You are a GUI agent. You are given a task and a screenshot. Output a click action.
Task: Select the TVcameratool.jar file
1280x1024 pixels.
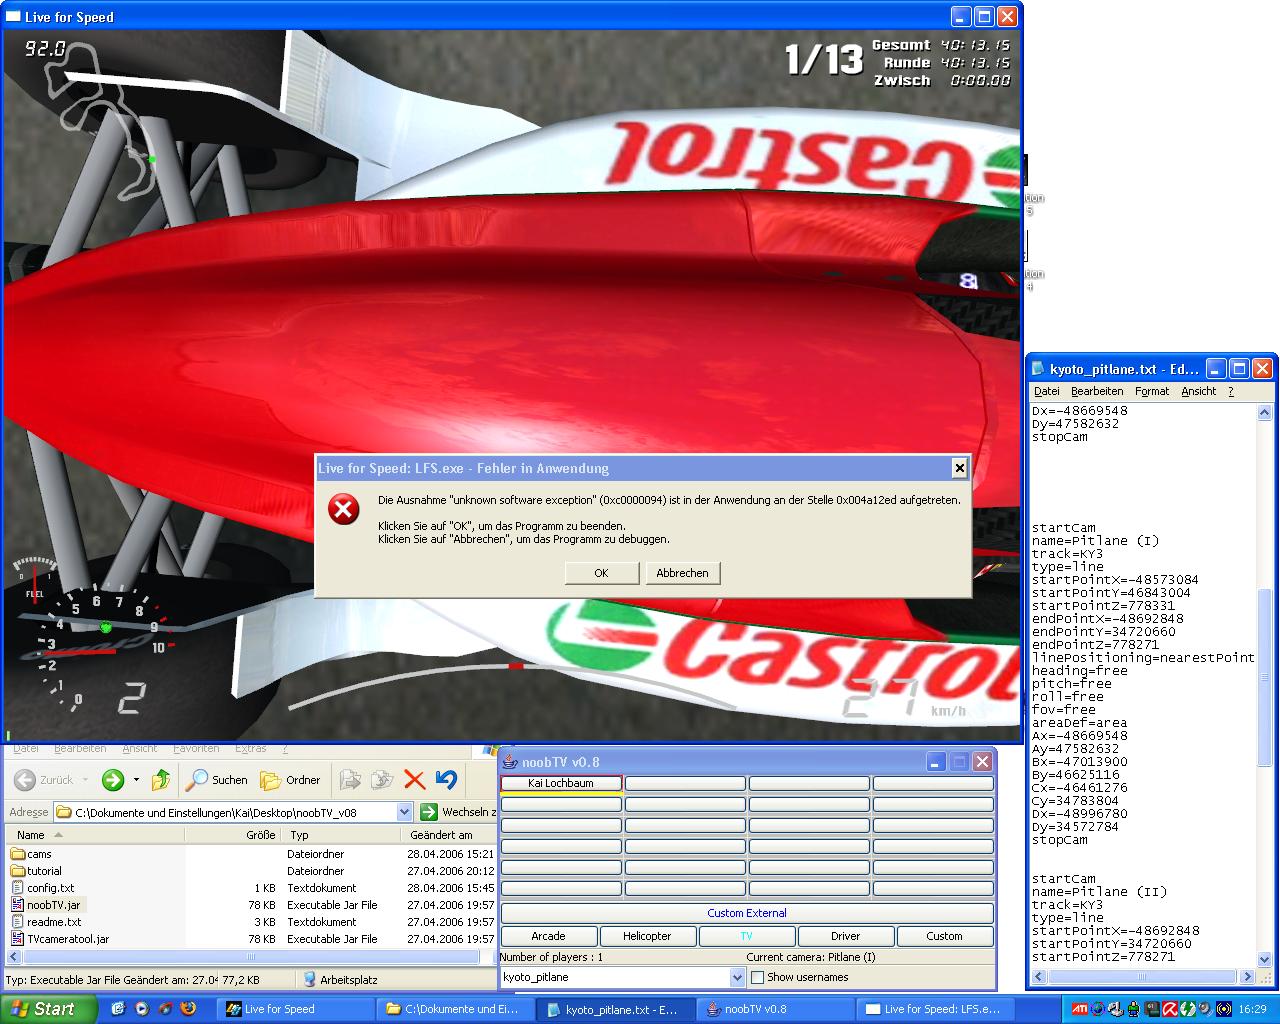pyautogui.click(x=60, y=939)
